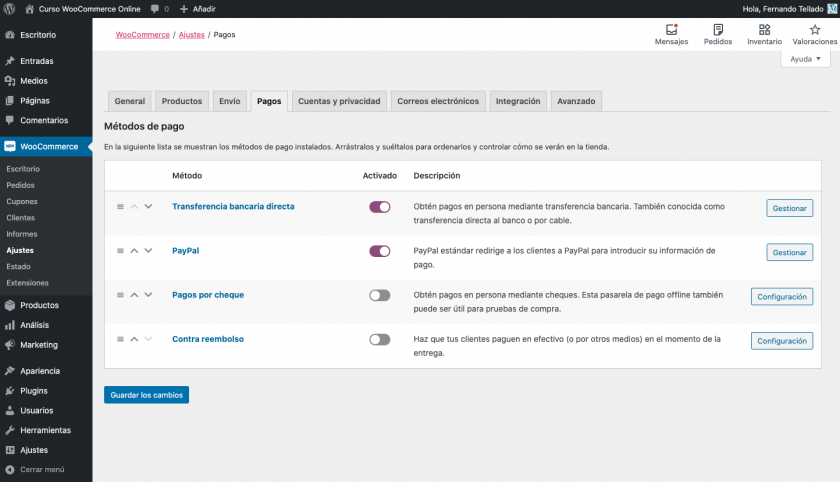Click Guardar los cambios button
Image resolution: width=840 pixels, height=482 pixels.
[146, 395]
